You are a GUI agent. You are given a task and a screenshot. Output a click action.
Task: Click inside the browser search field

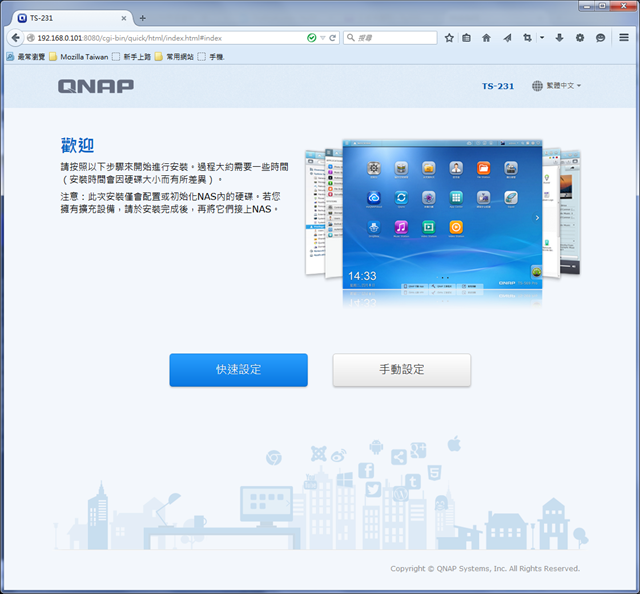click(x=390, y=38)
